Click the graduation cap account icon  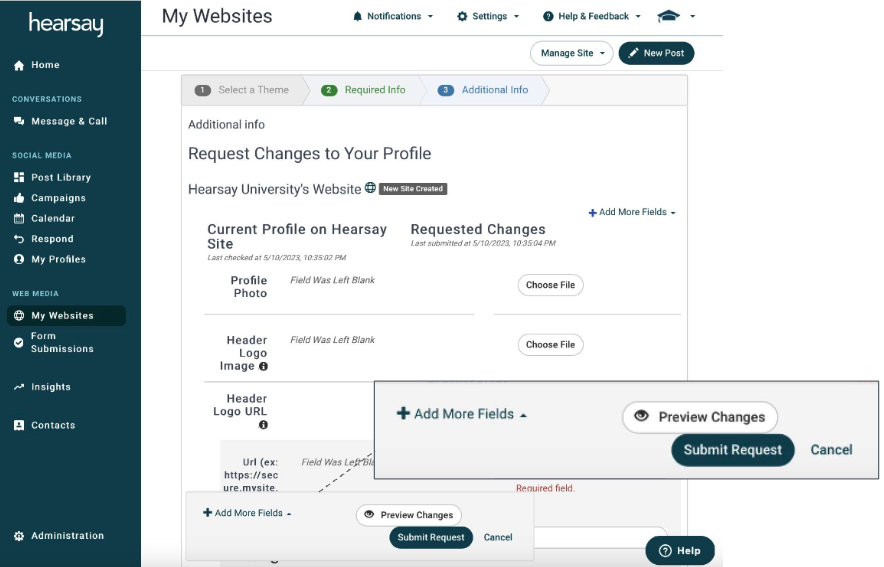669,16
